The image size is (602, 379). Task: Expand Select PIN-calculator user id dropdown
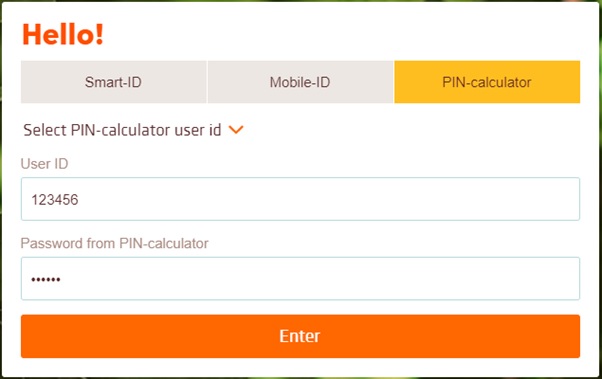(133, 130)
